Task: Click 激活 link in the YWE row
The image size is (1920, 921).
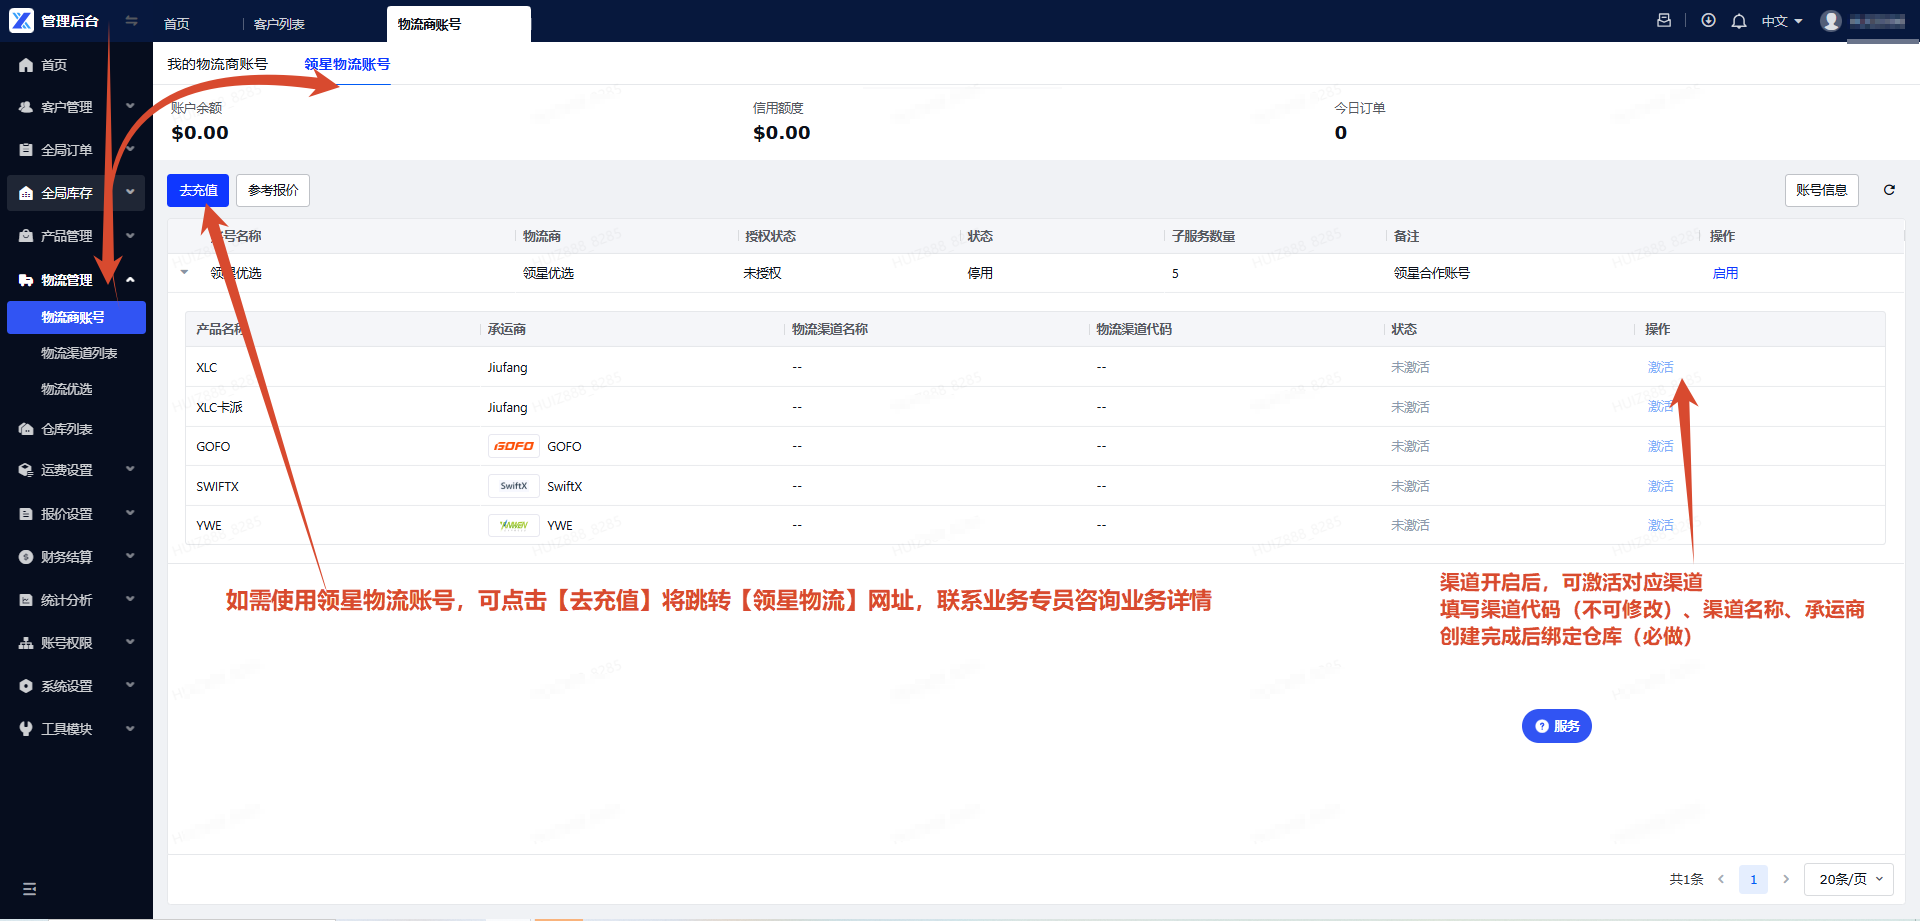Action: [x=1660, y=525]
